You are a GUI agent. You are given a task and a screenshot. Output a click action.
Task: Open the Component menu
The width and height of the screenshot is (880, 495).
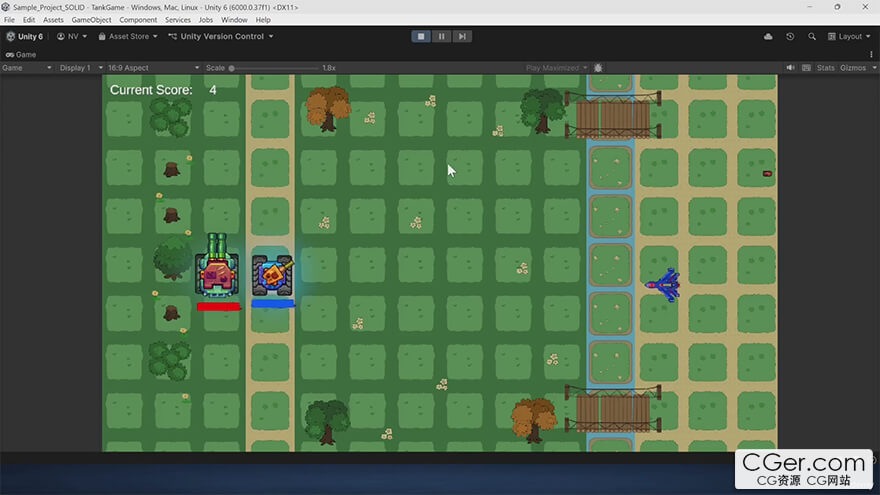click(x=138, y=20)
